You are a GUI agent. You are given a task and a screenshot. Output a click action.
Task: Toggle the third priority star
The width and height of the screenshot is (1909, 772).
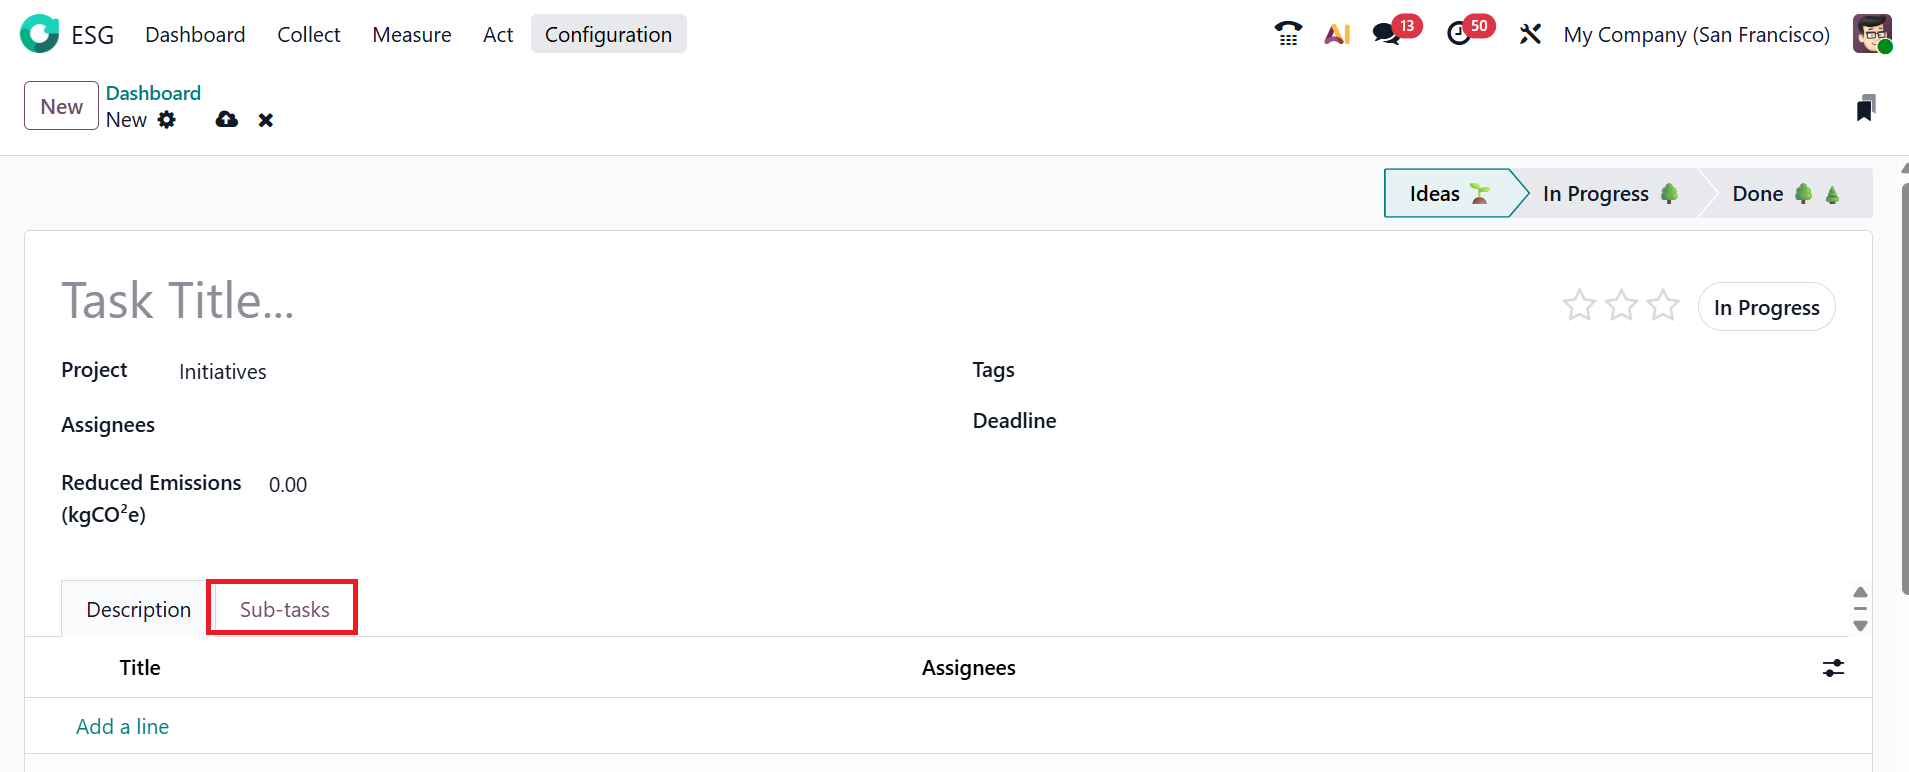pyautogui.click(x=1663, y=305)
